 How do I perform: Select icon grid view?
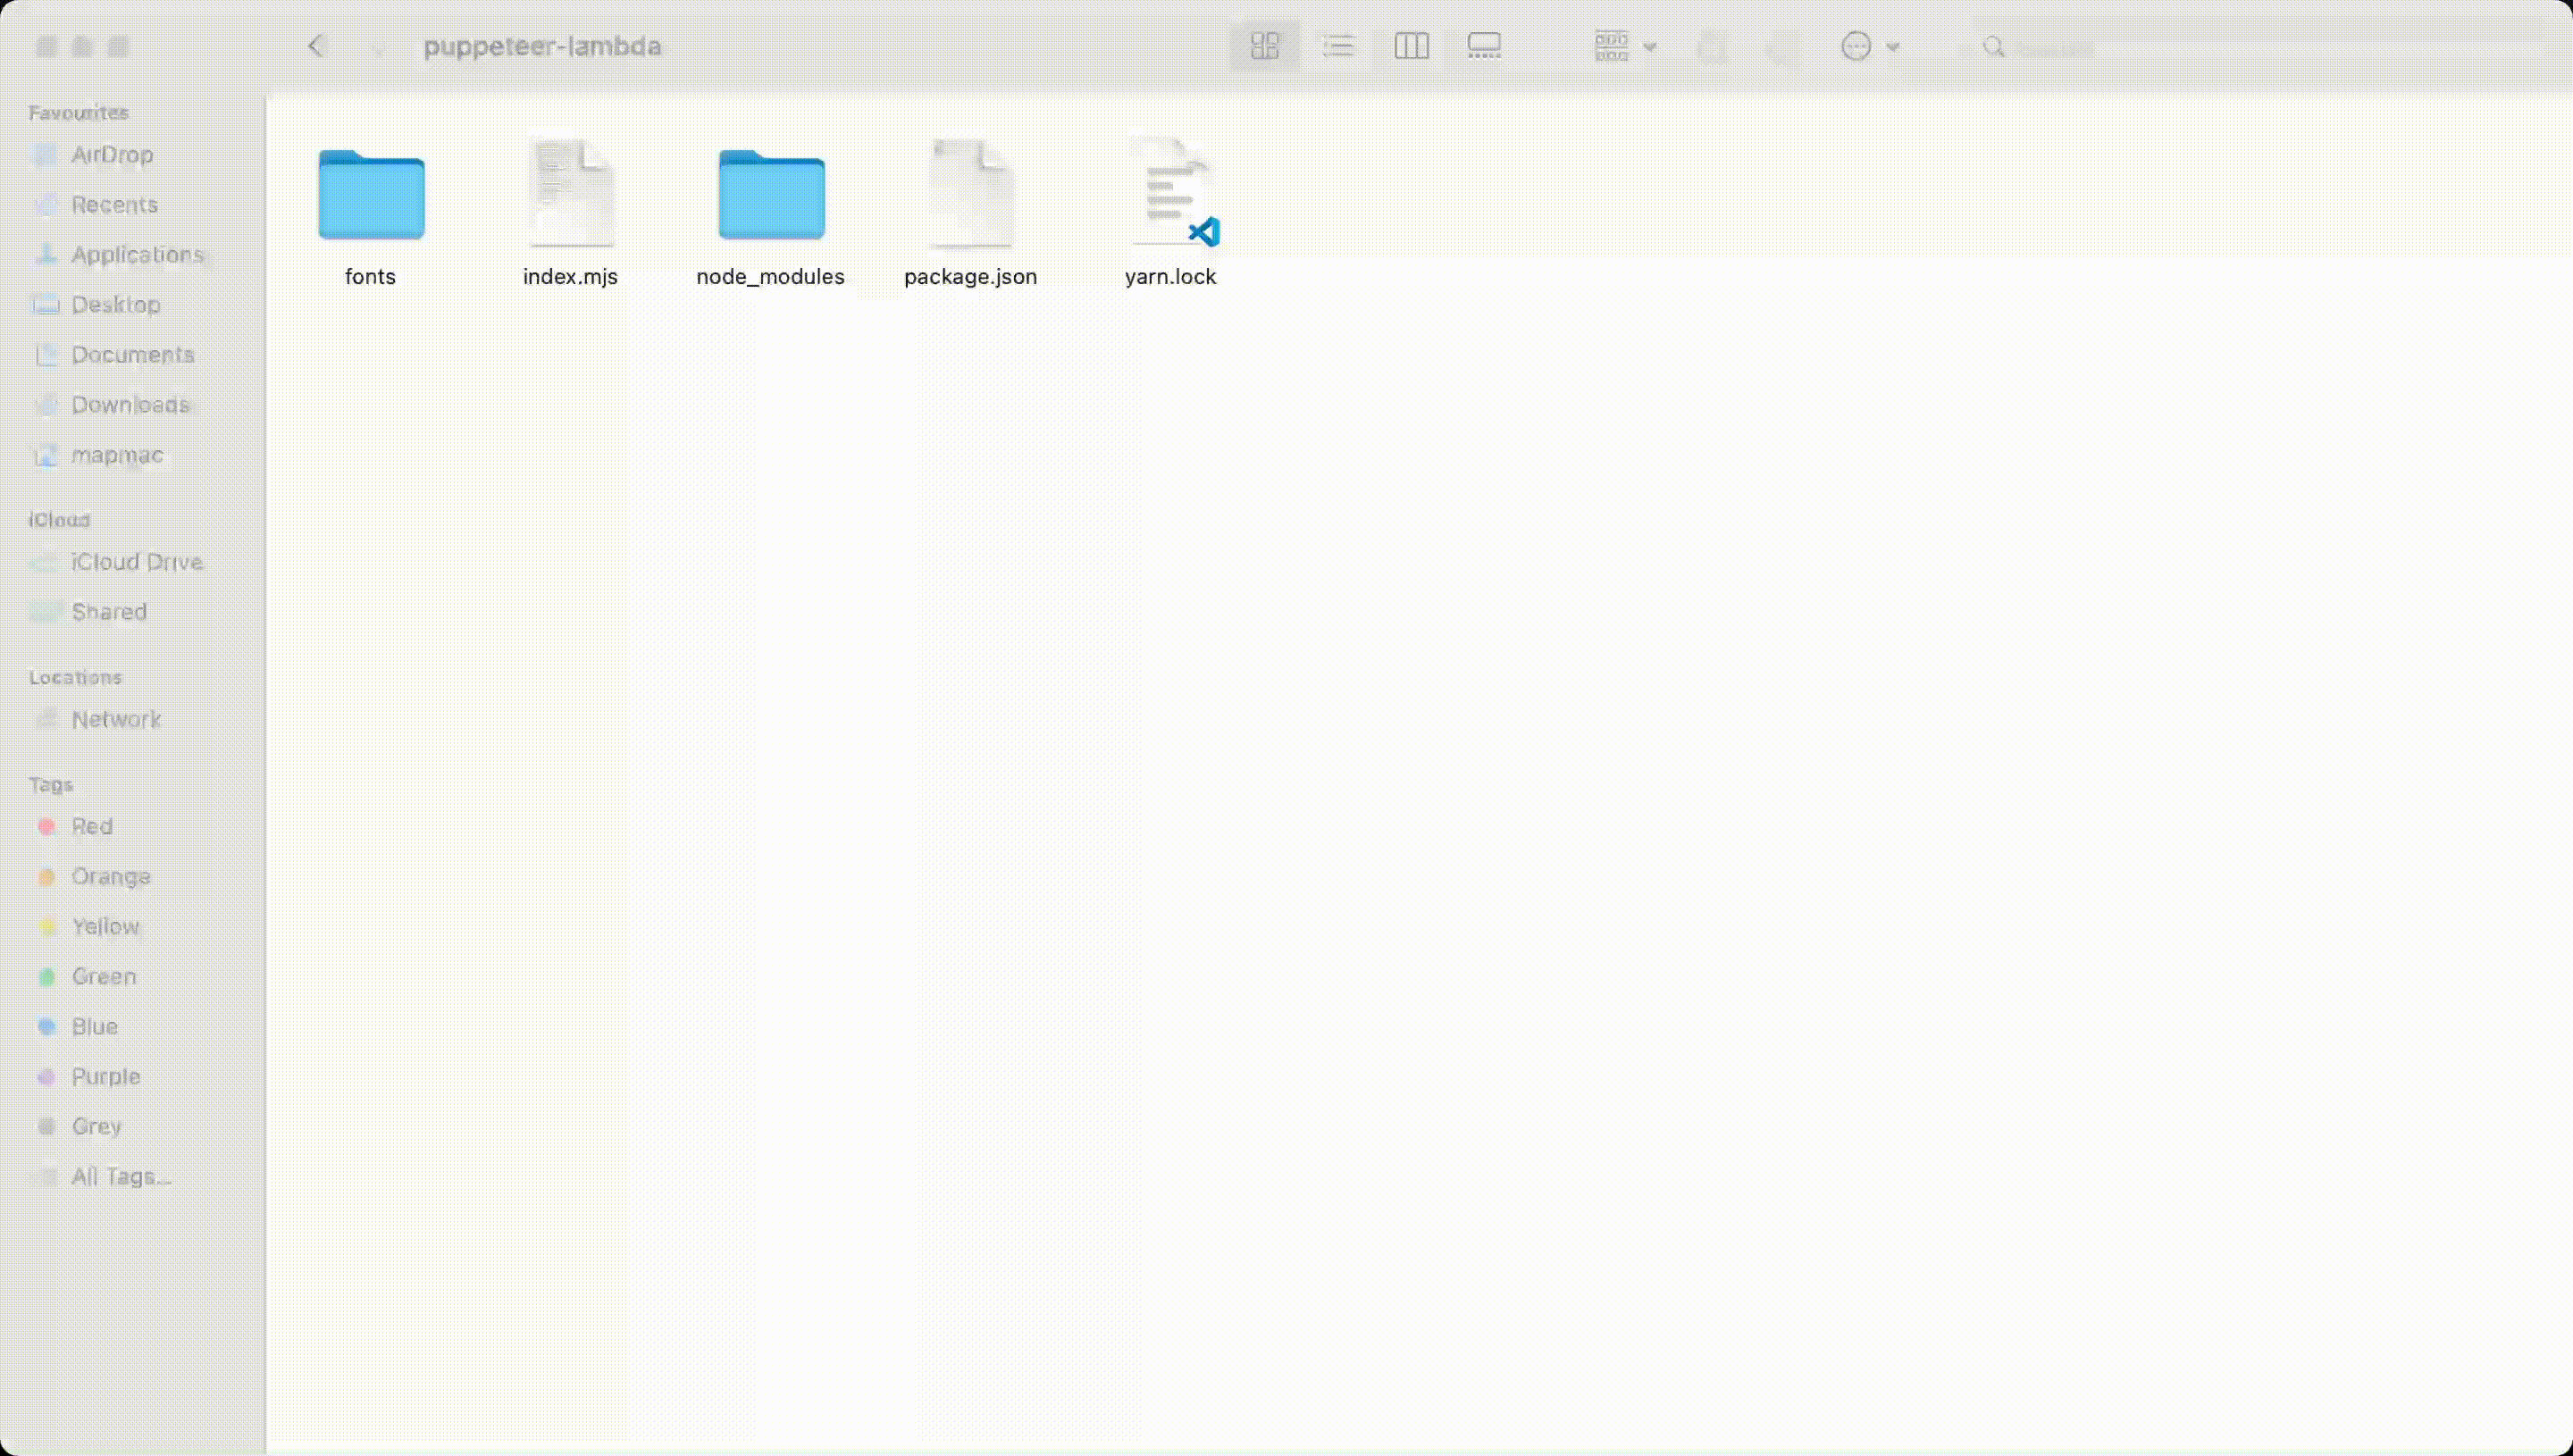click(1266, 46)
